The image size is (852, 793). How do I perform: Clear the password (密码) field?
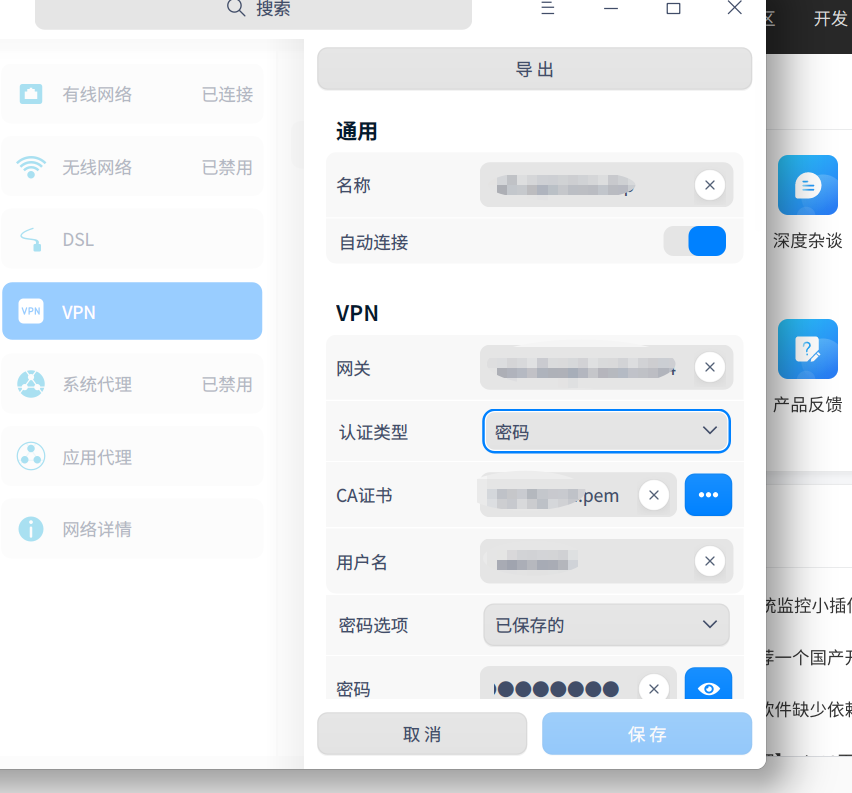654,689
